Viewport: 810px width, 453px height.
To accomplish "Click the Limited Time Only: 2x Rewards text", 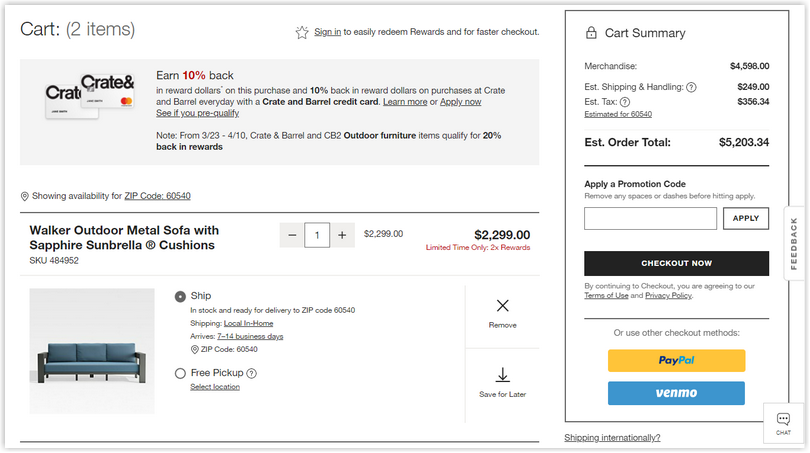I will point(478,247).
